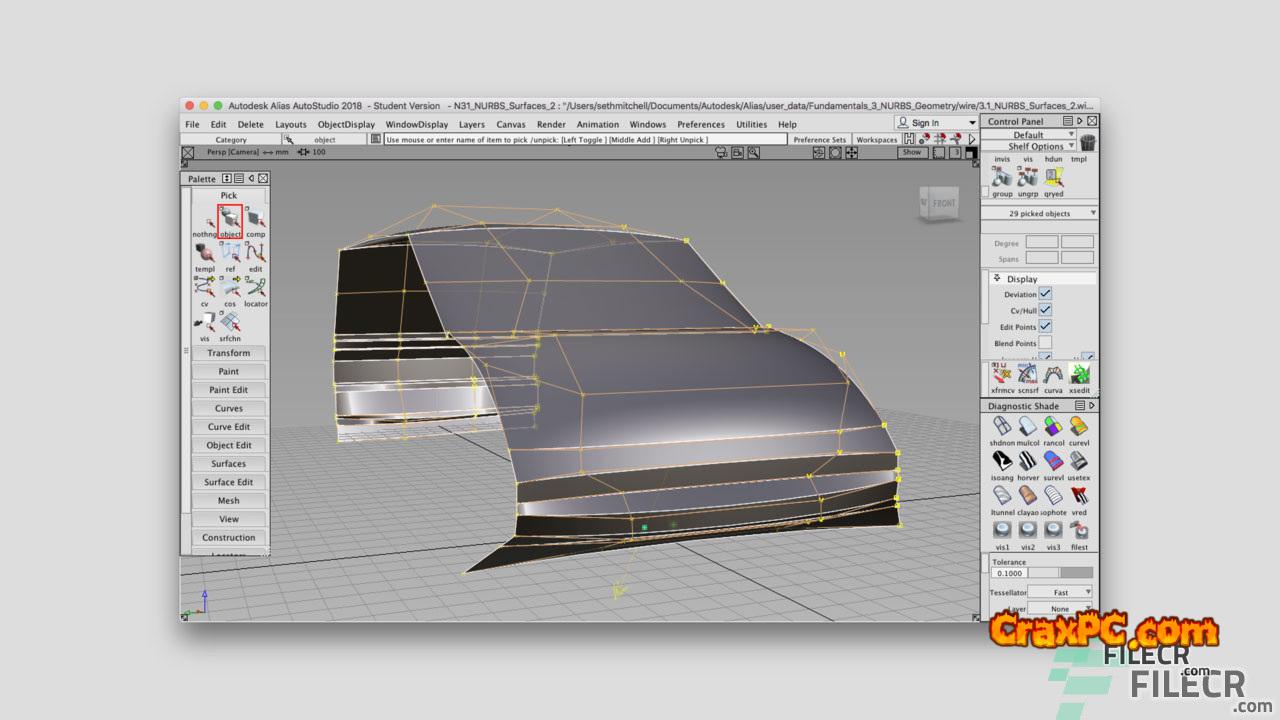Activate the Pick template tool
The width and height of the screenshot is (1280, 720).
[x=205, y=253]
